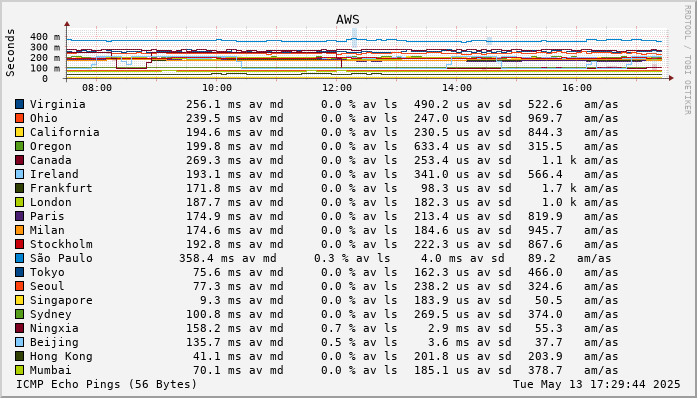The width and height of the screenshot is (697, 398).
Task: Click the Stockholm red legend swatch
Action: (x=20, y=244)
